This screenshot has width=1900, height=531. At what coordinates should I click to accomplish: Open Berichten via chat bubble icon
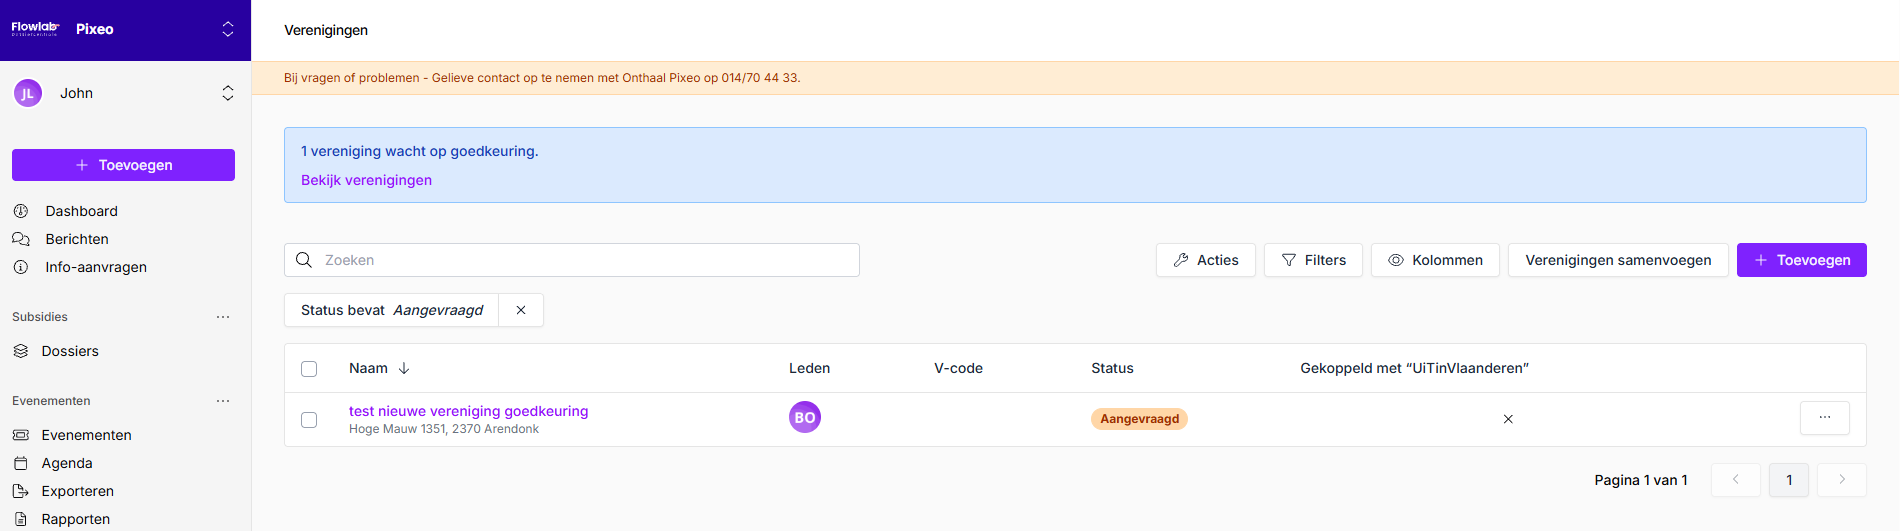coord(21,239)
